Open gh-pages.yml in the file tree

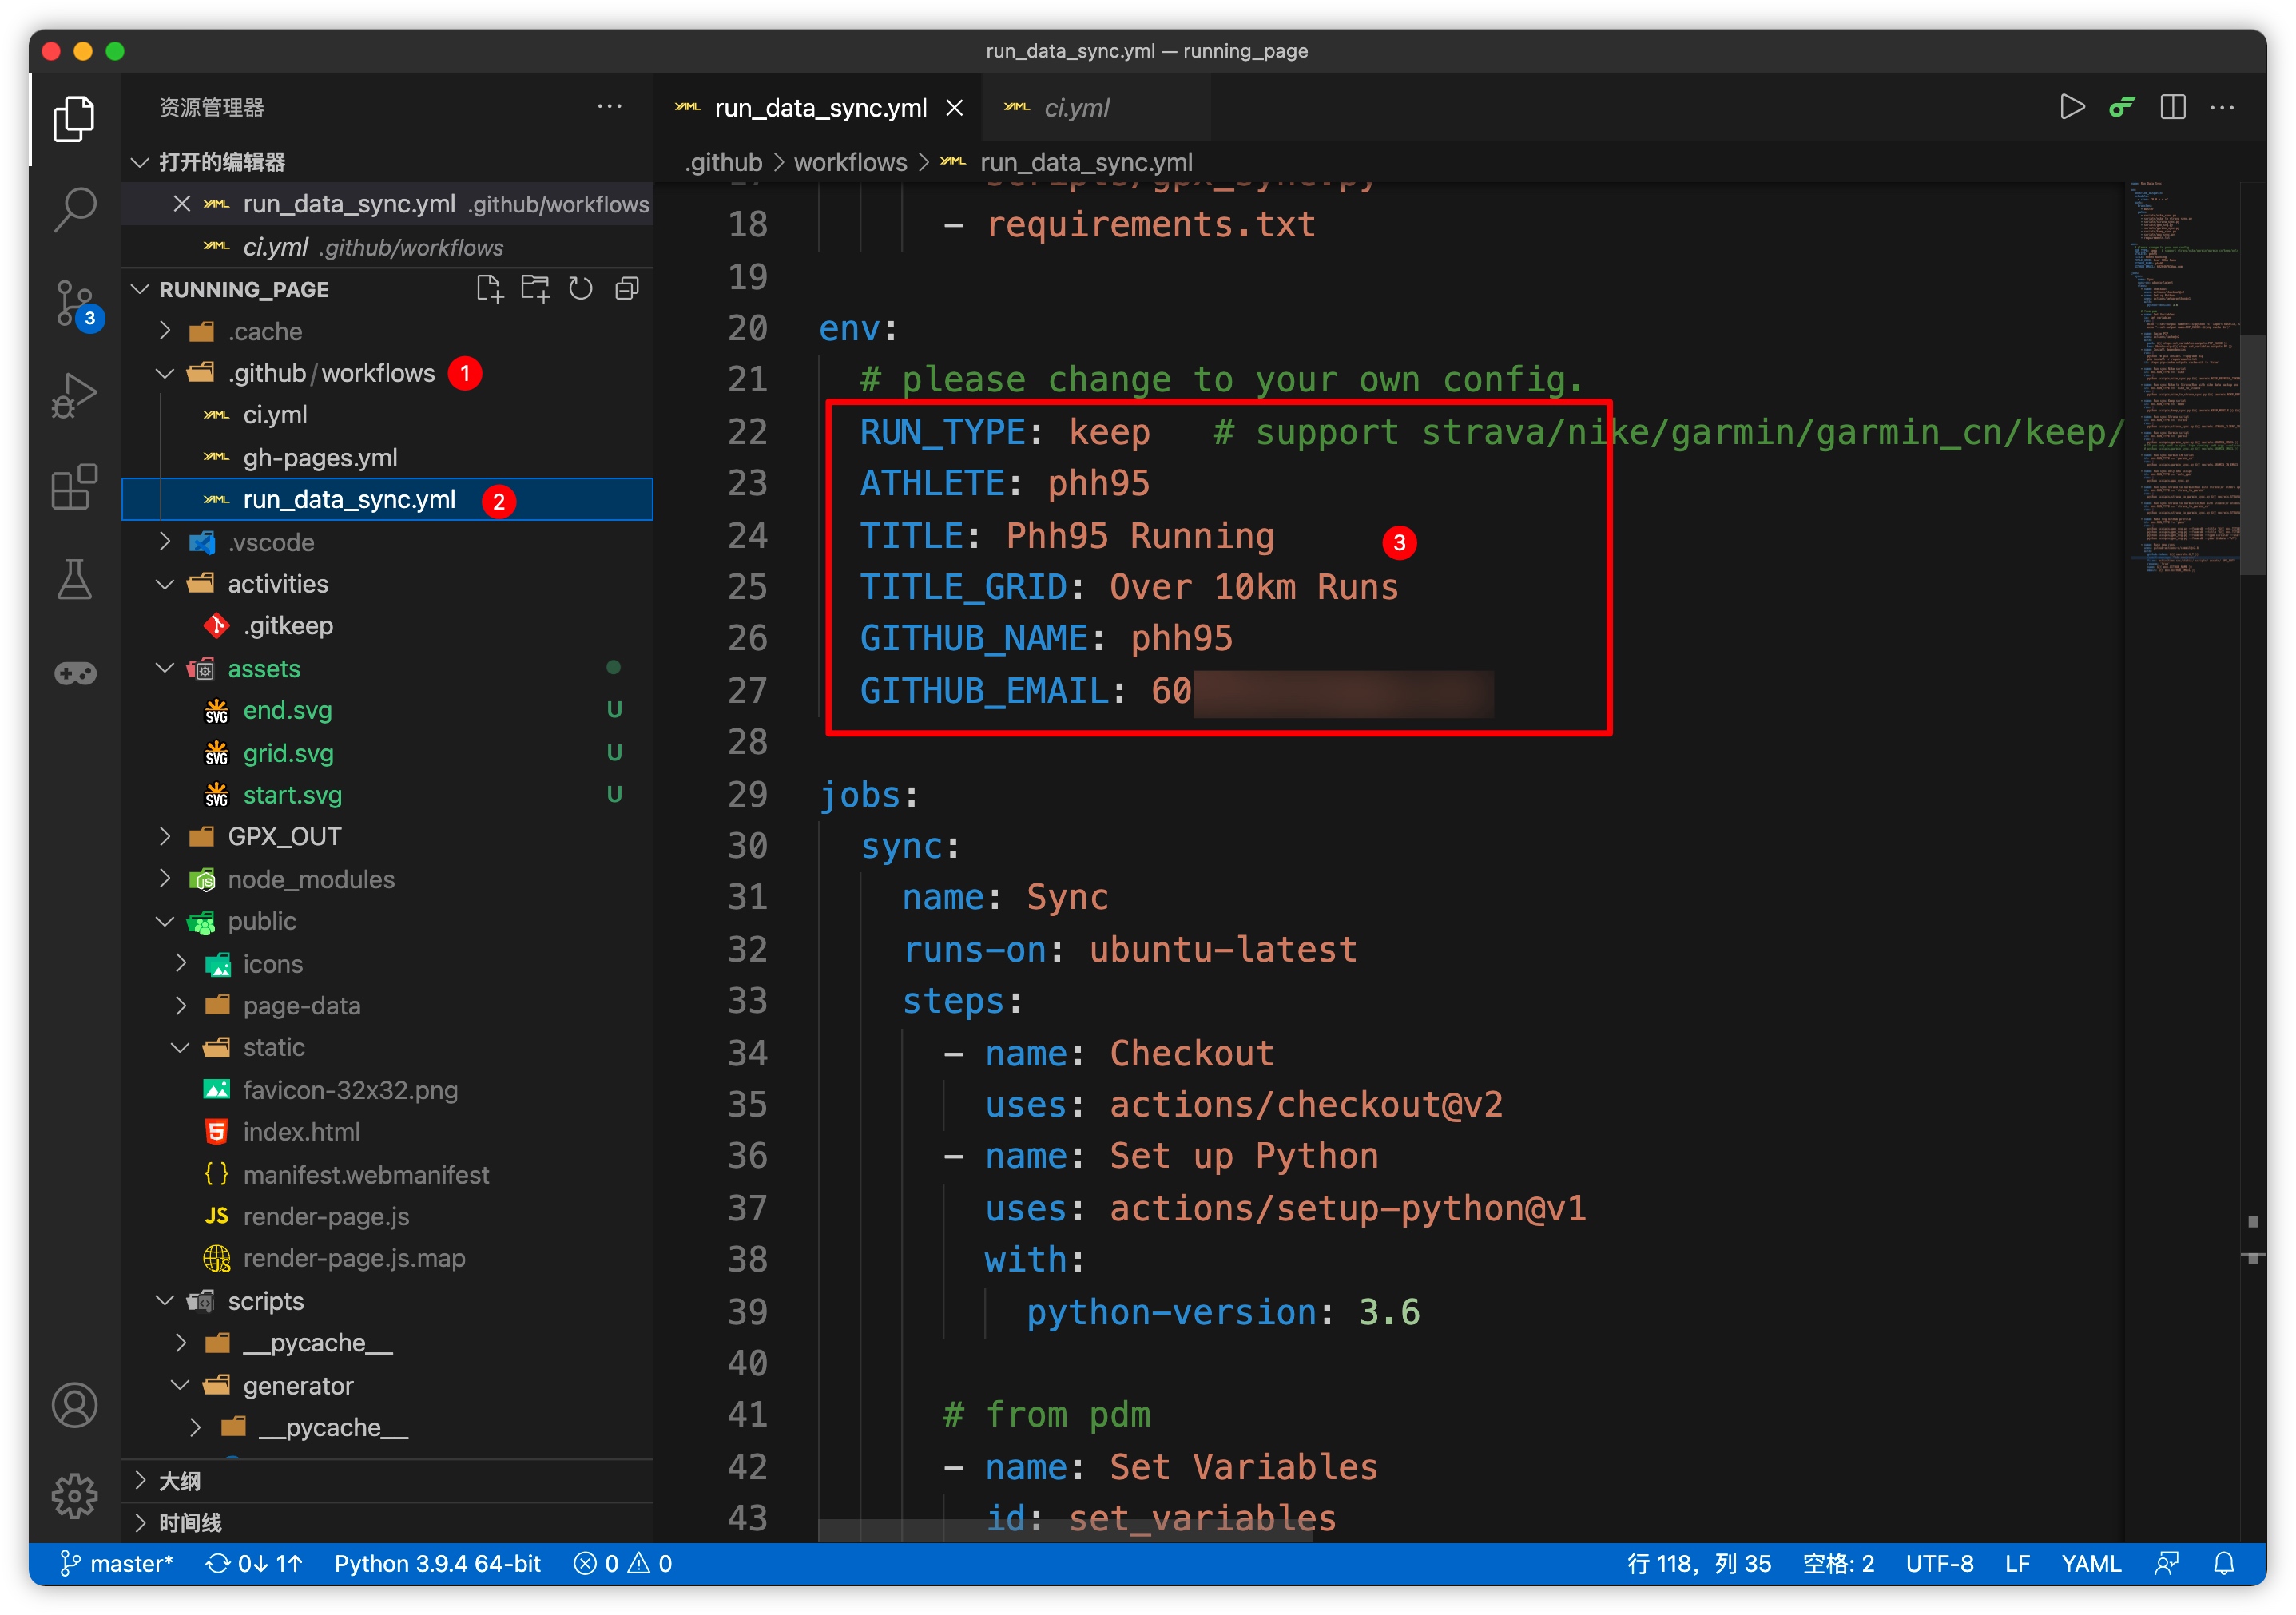(320, 458)
